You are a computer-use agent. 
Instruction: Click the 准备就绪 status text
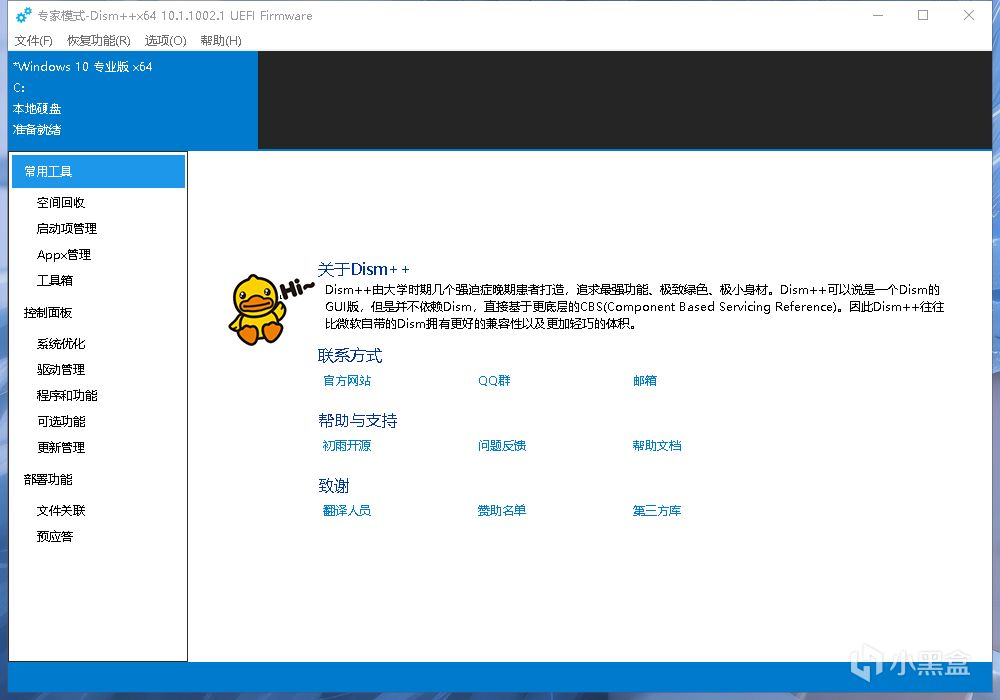click(x=37, y=130)
